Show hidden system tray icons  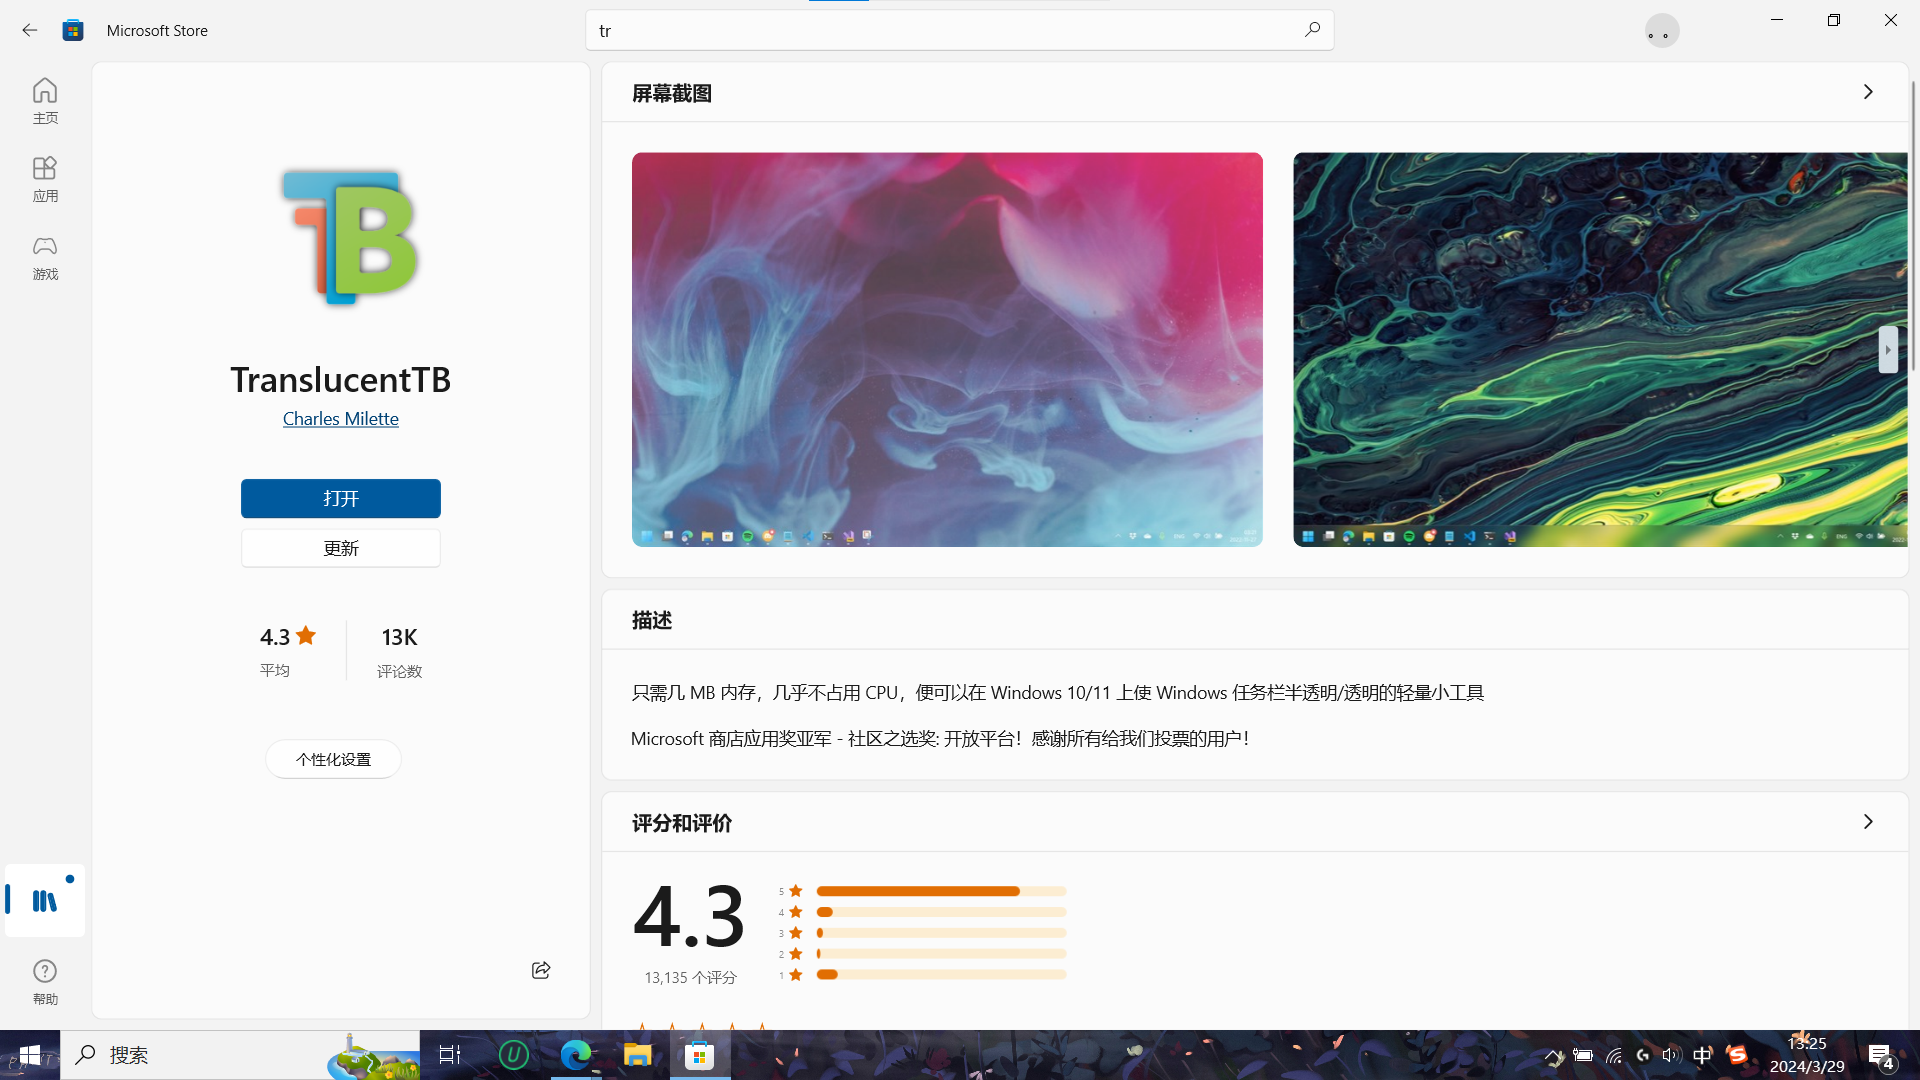coord(1553,1056)
